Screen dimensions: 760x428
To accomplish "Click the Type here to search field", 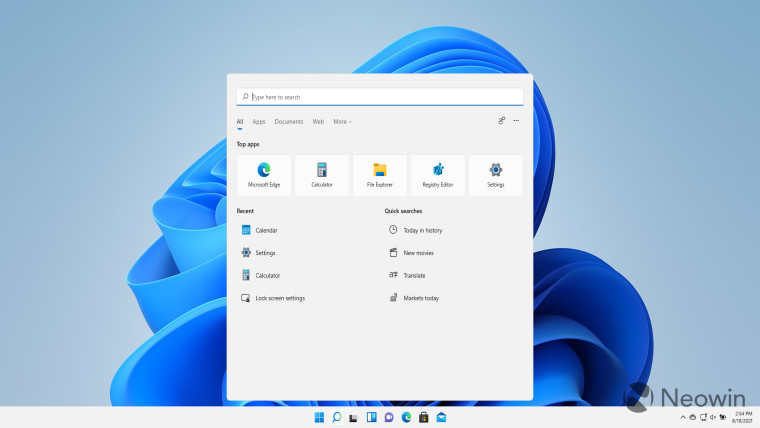I will tap(380, 97).
